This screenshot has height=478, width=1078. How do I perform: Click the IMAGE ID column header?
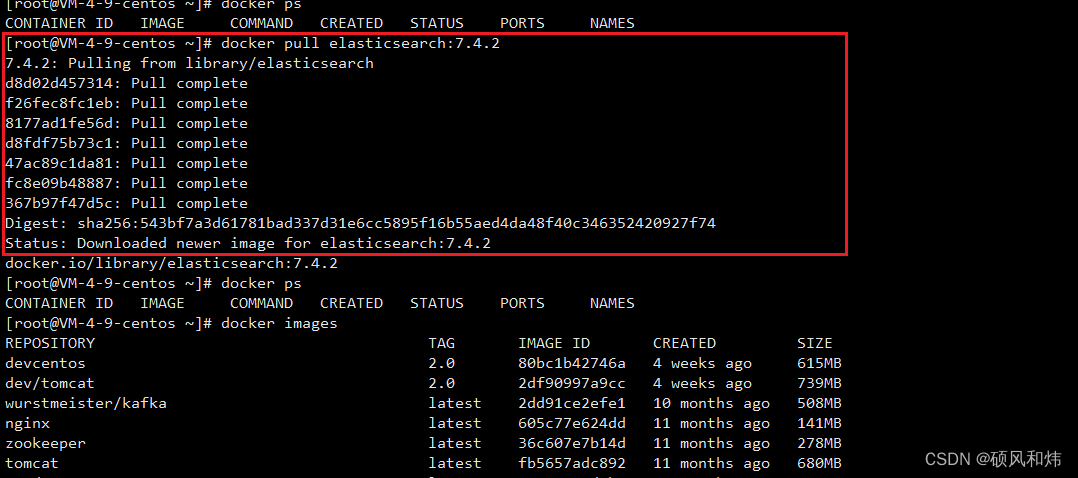(x=554, y=343)
